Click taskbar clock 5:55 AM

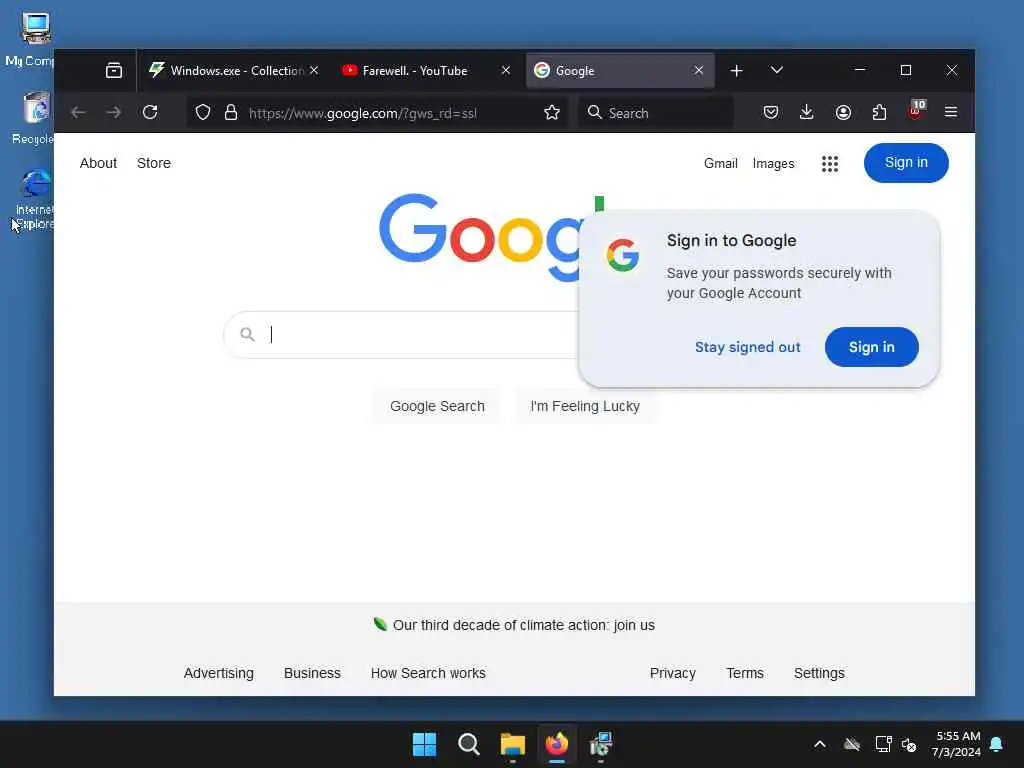click(957, 744)
